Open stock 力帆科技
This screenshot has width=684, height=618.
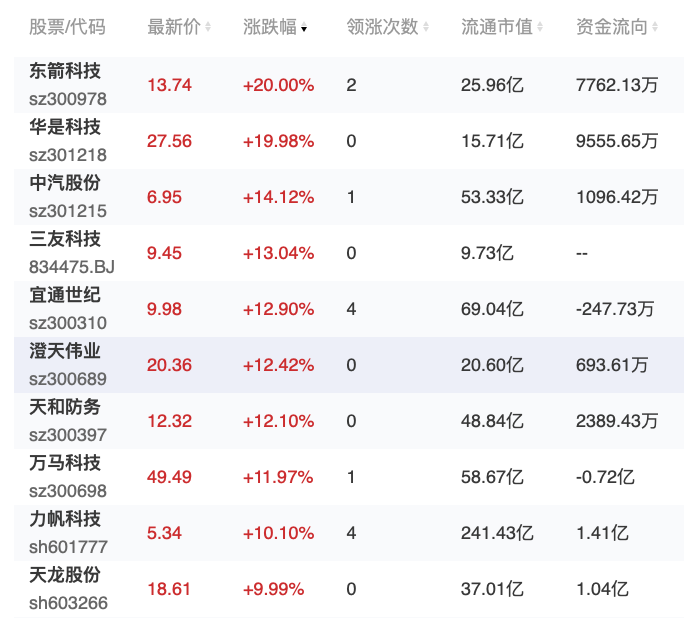[x=65, y=519]
